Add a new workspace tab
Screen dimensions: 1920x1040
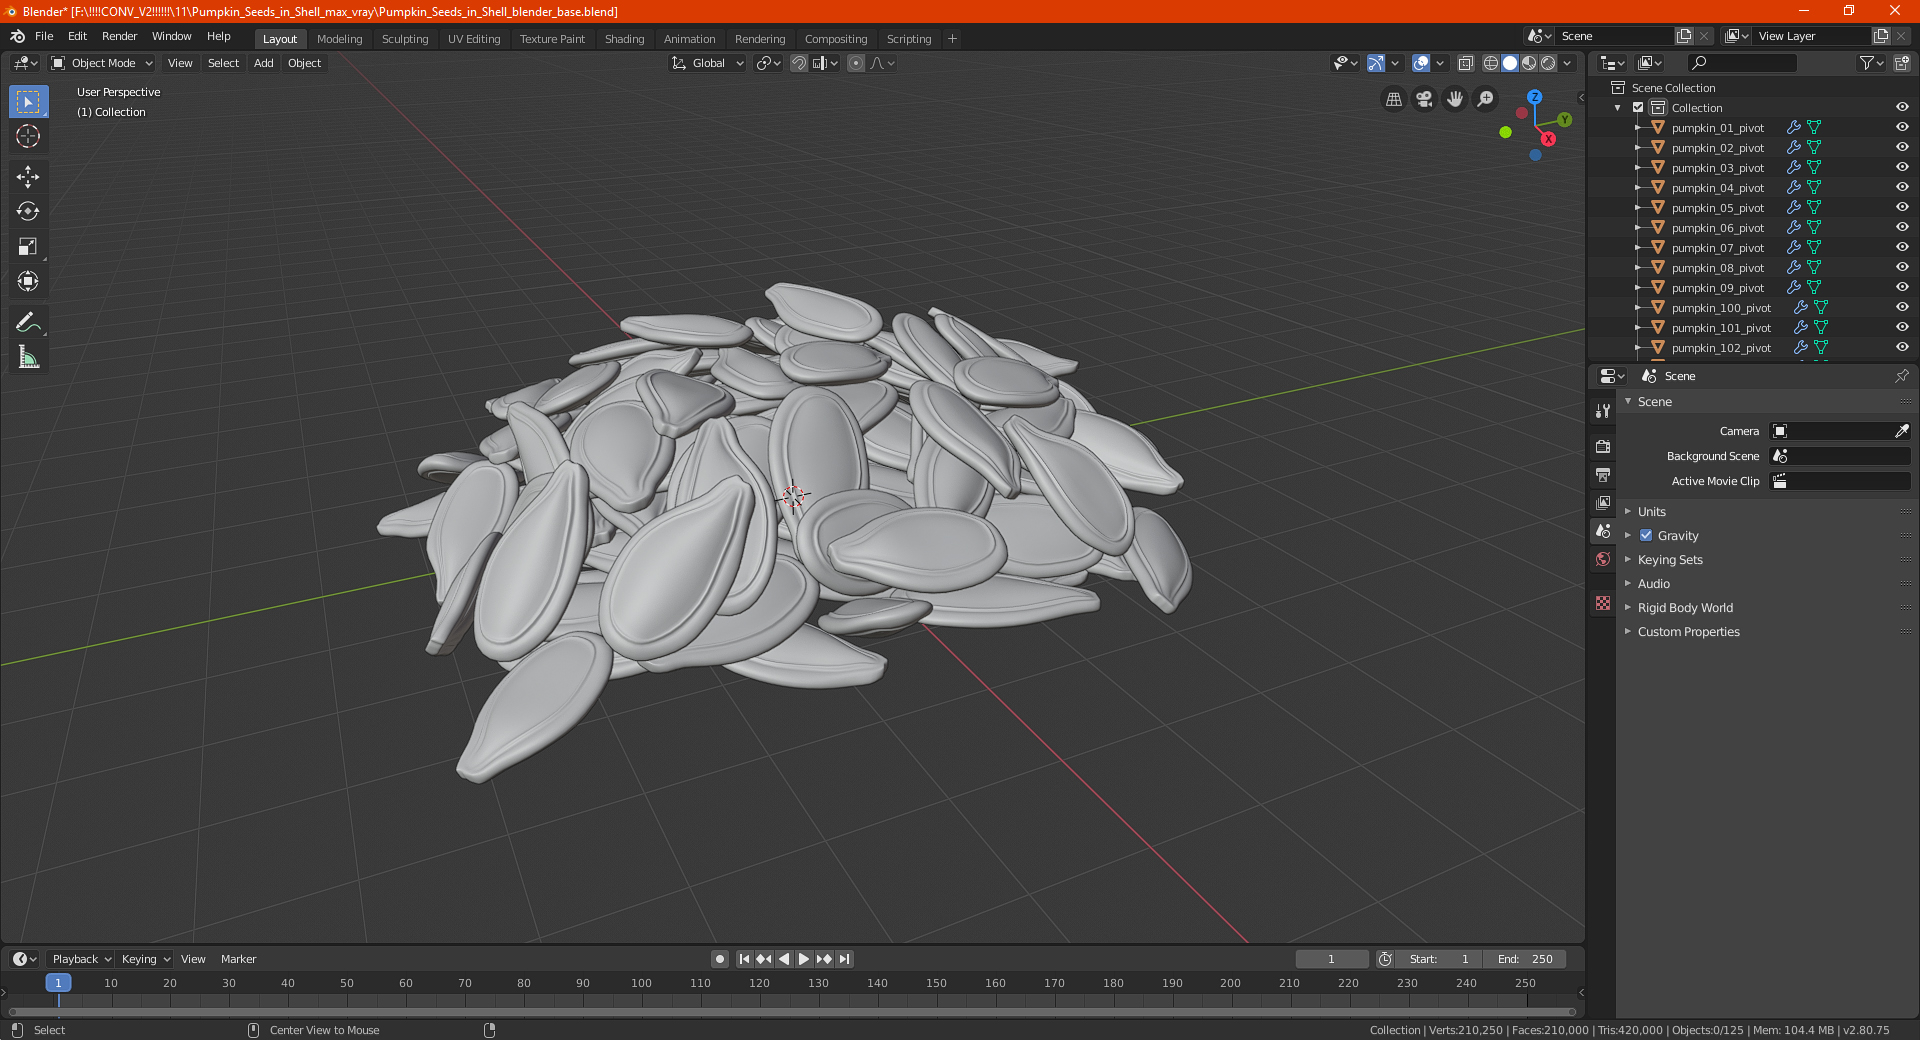point(952,39)
